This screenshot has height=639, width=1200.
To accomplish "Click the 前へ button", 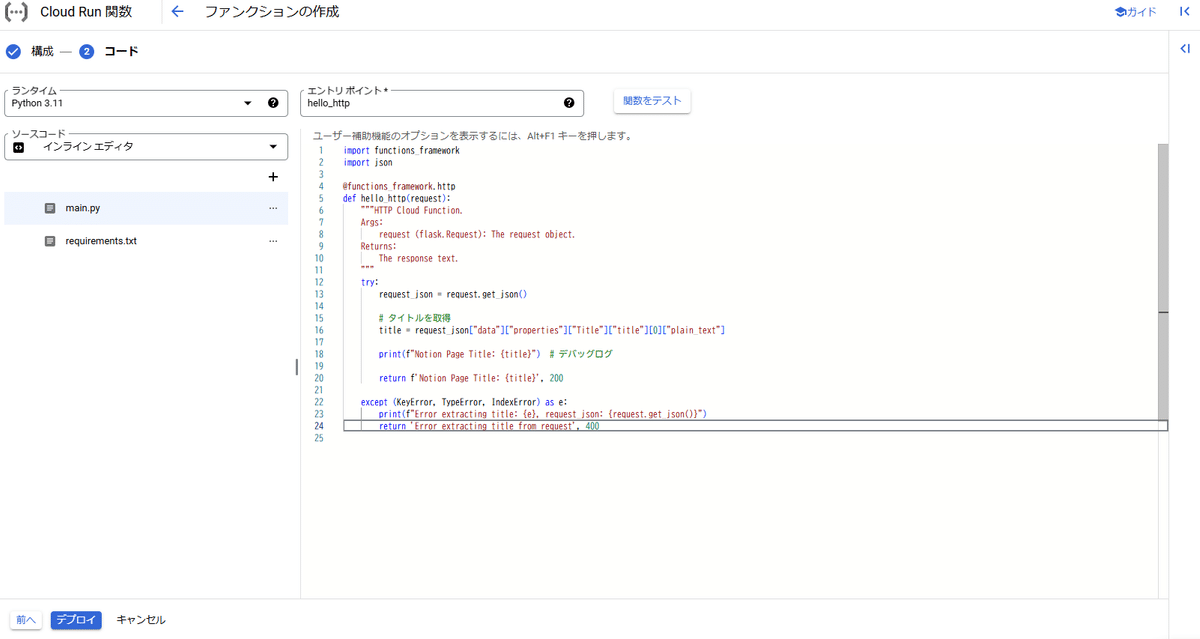I will [27, 620].
